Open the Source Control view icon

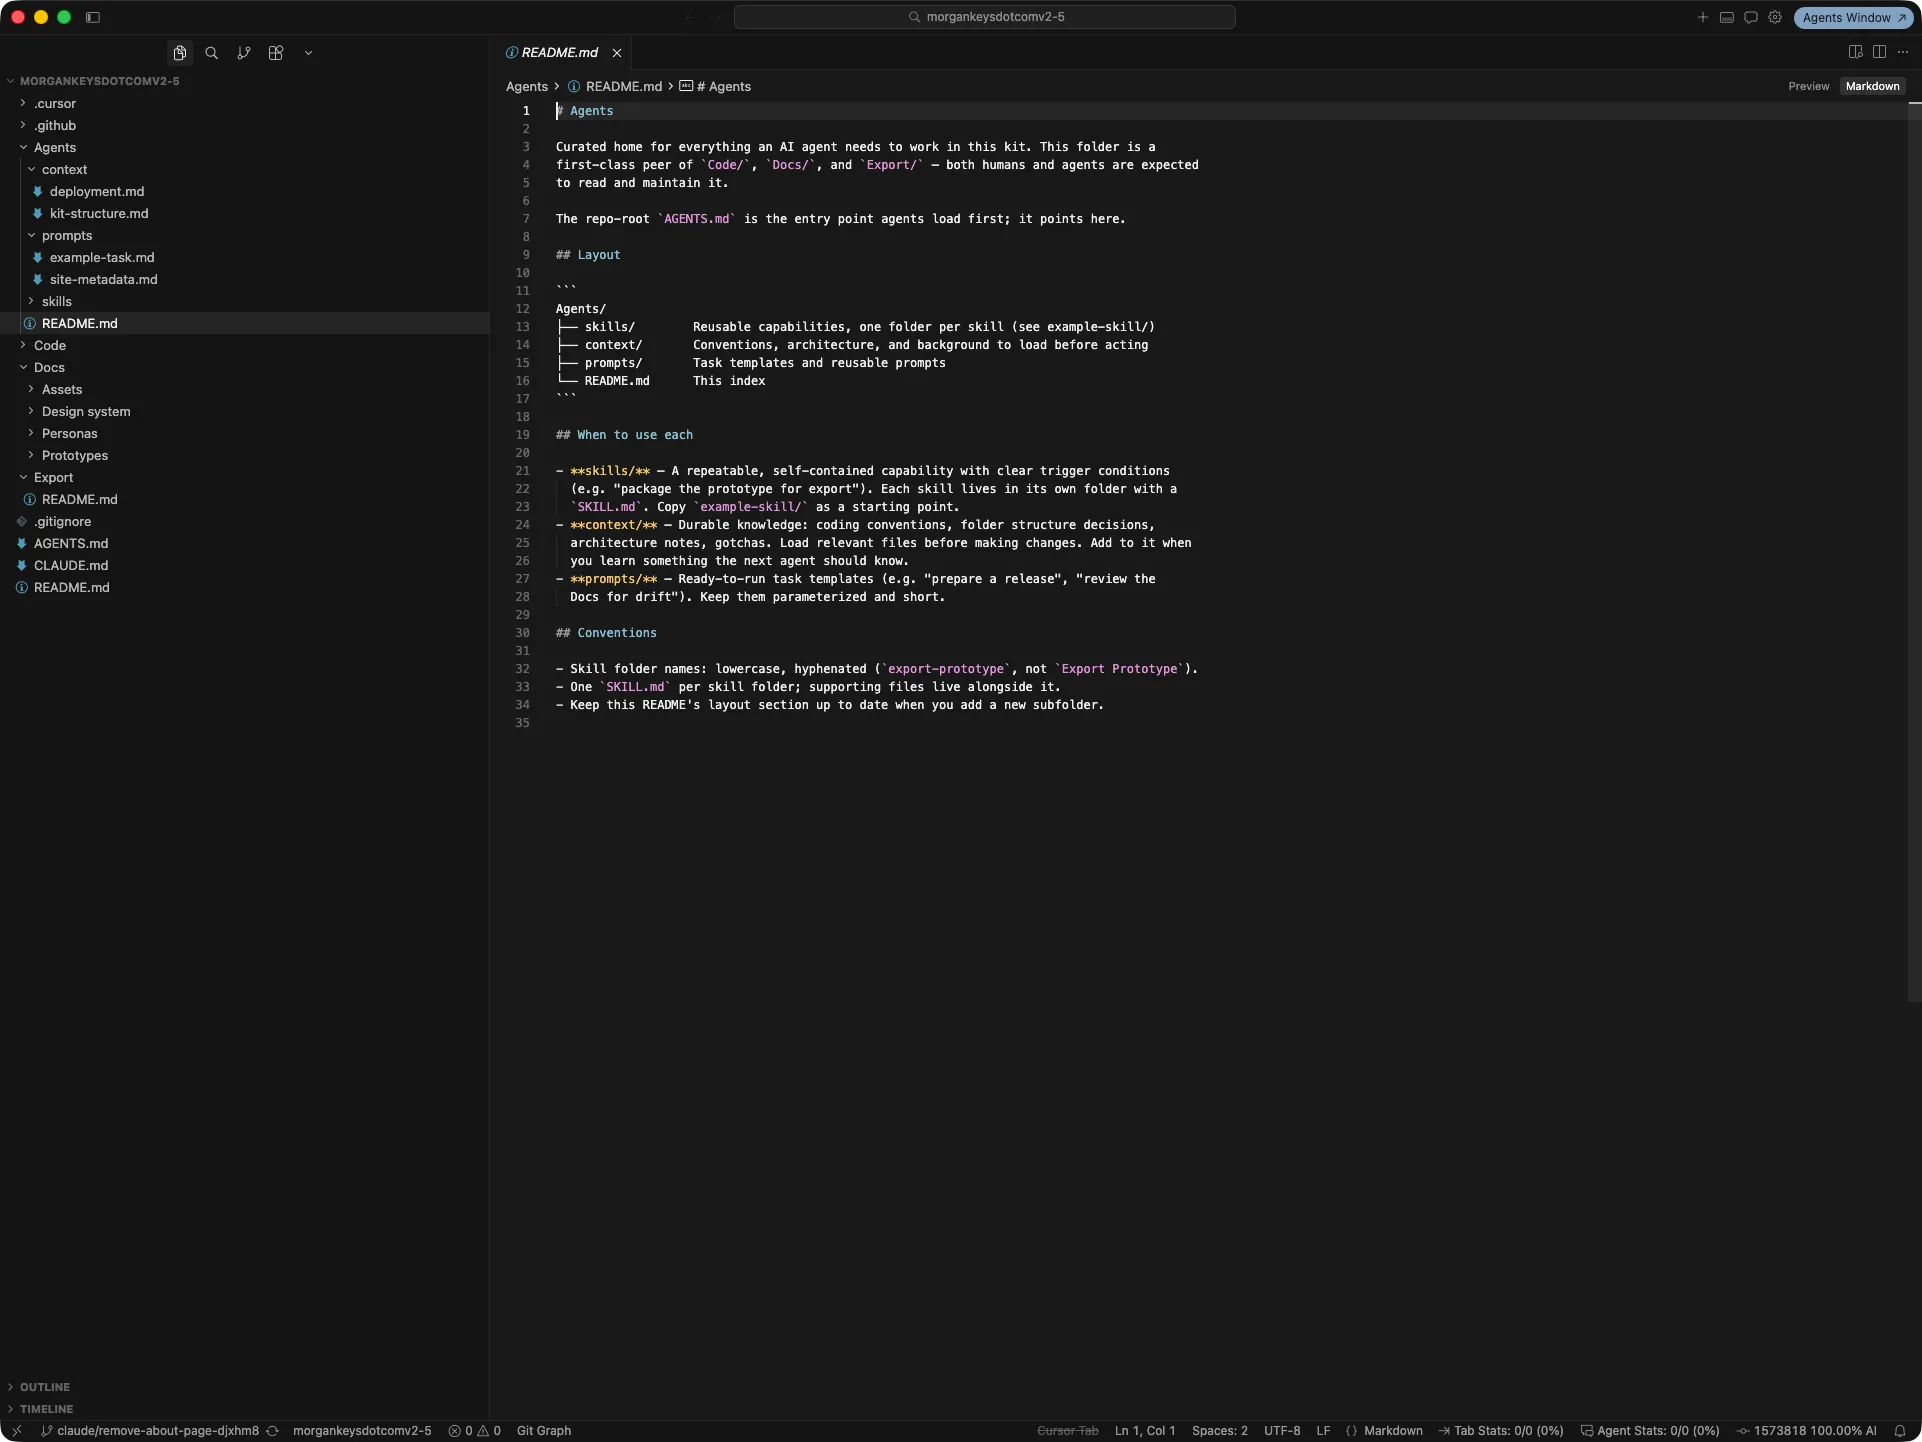(x=244, y=53)
